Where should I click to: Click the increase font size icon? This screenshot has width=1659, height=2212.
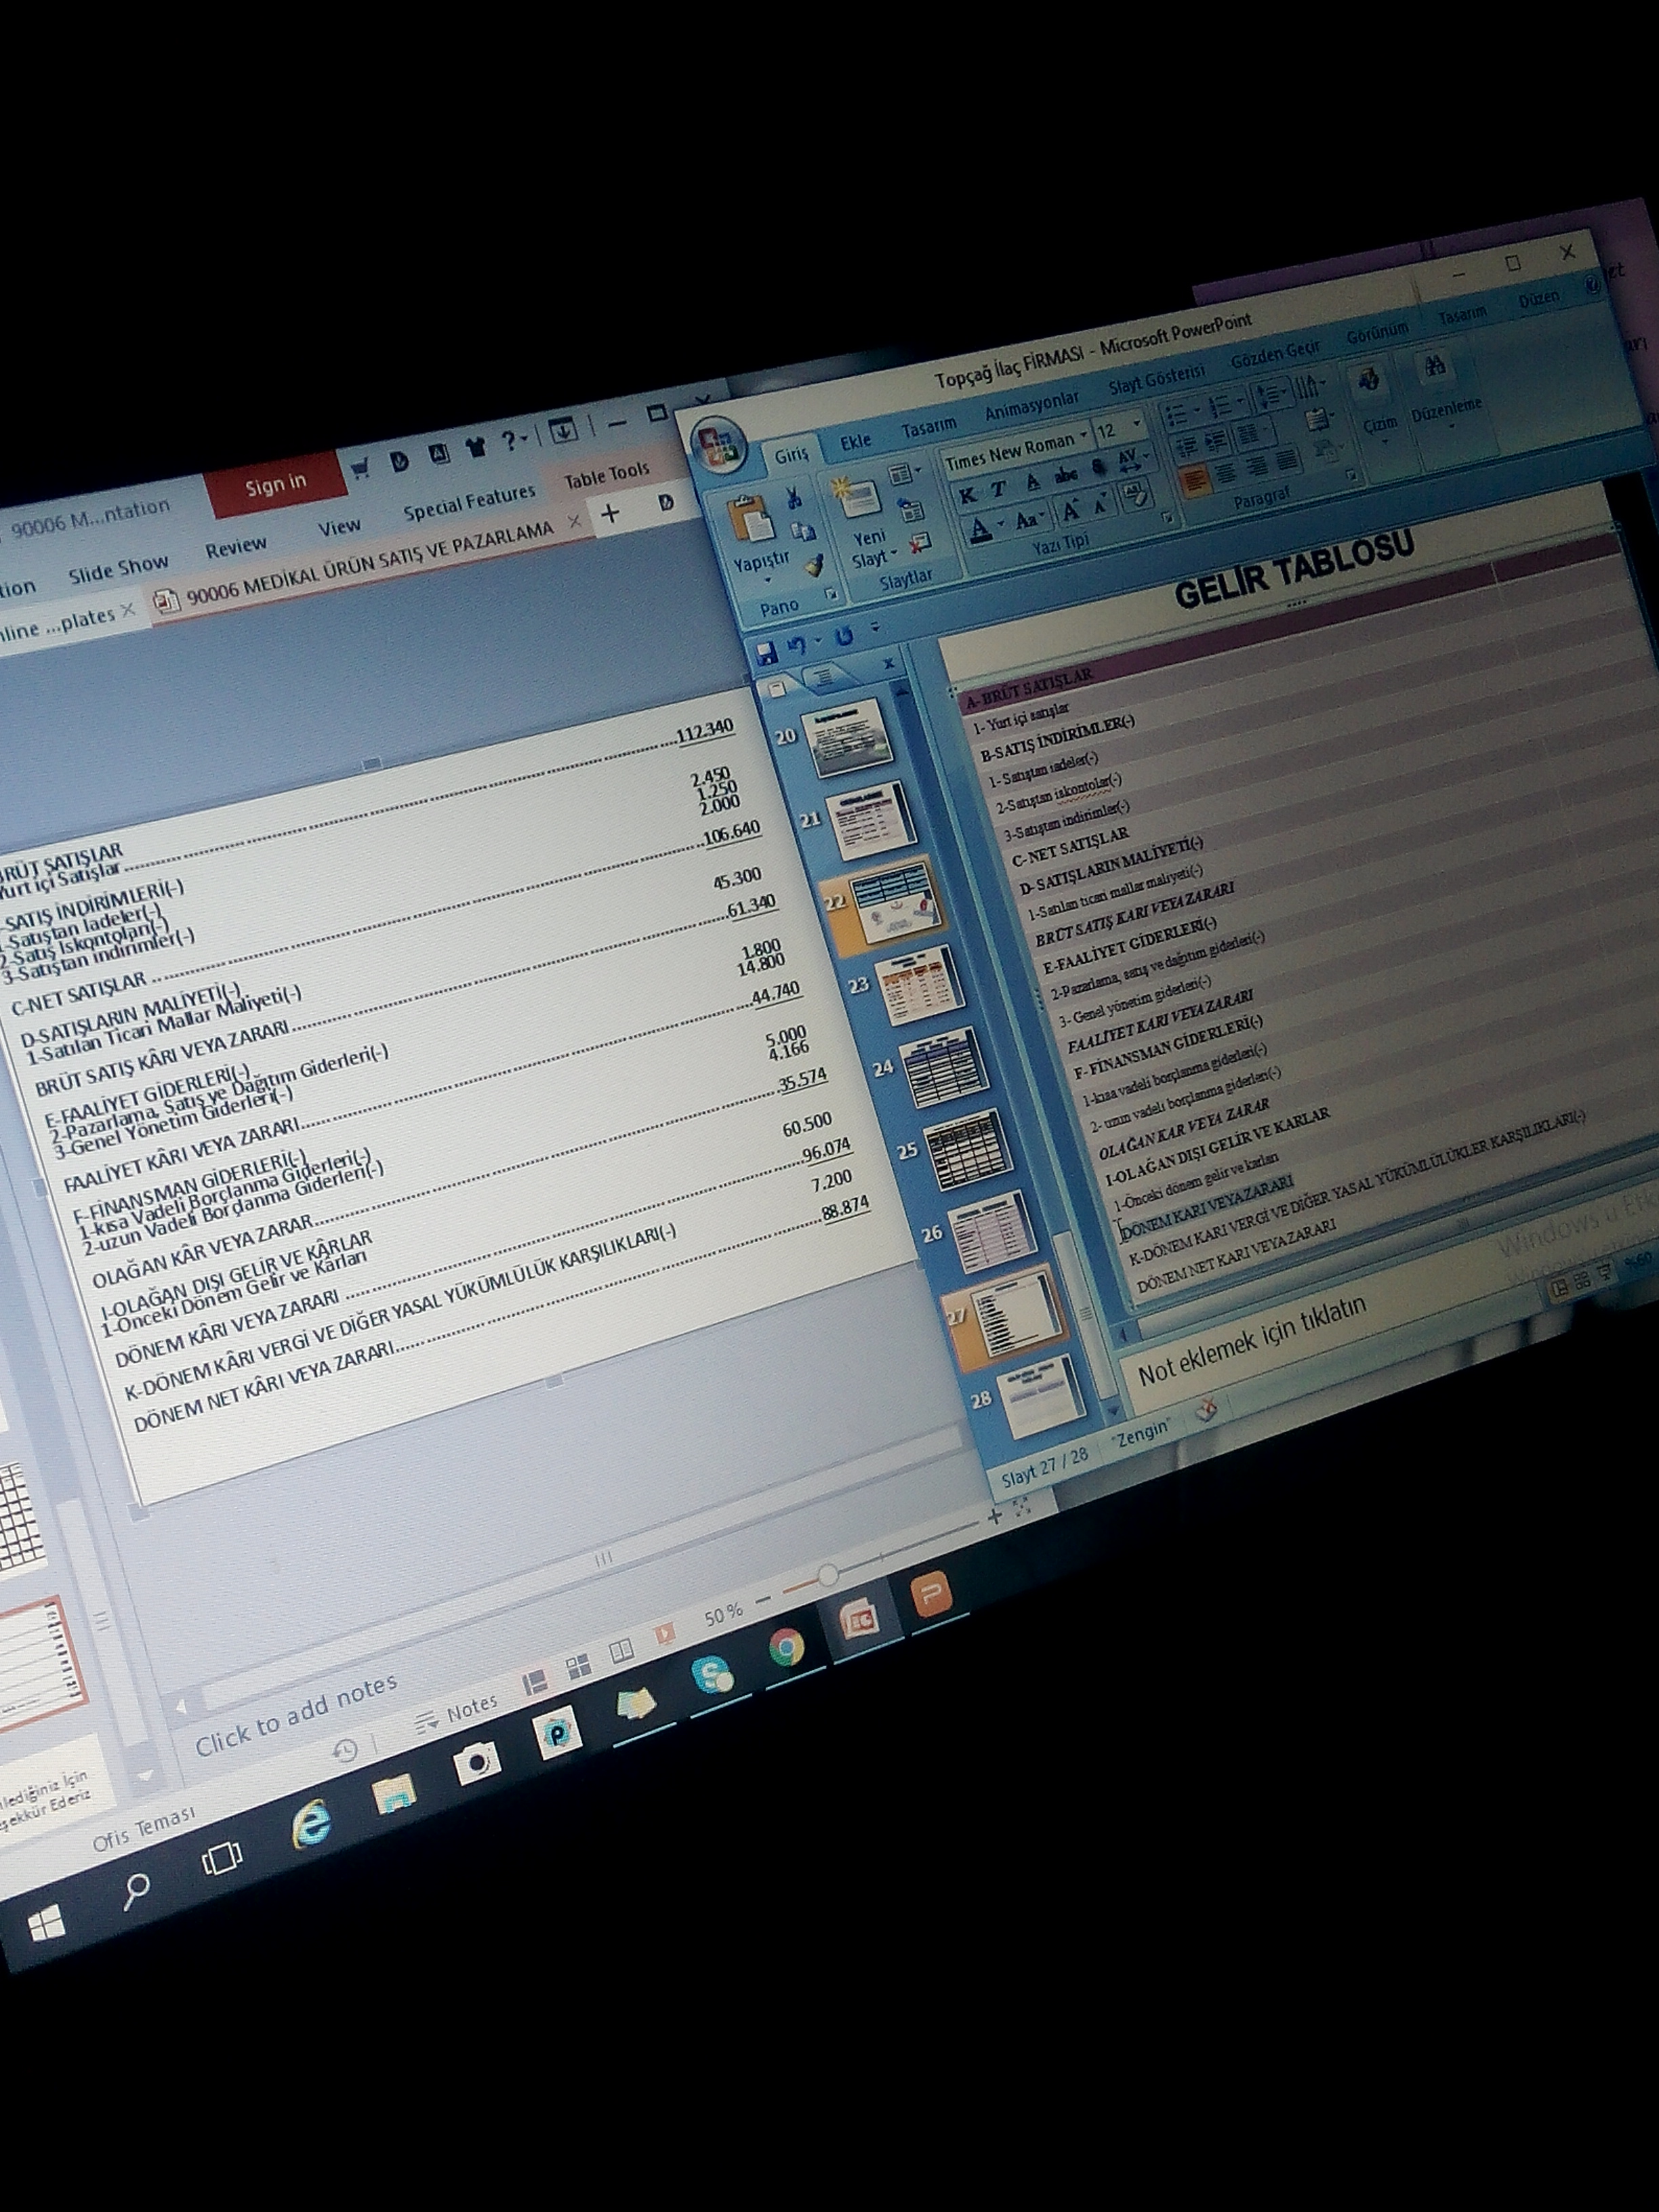pyautogui.click(x=1072, y=510)
